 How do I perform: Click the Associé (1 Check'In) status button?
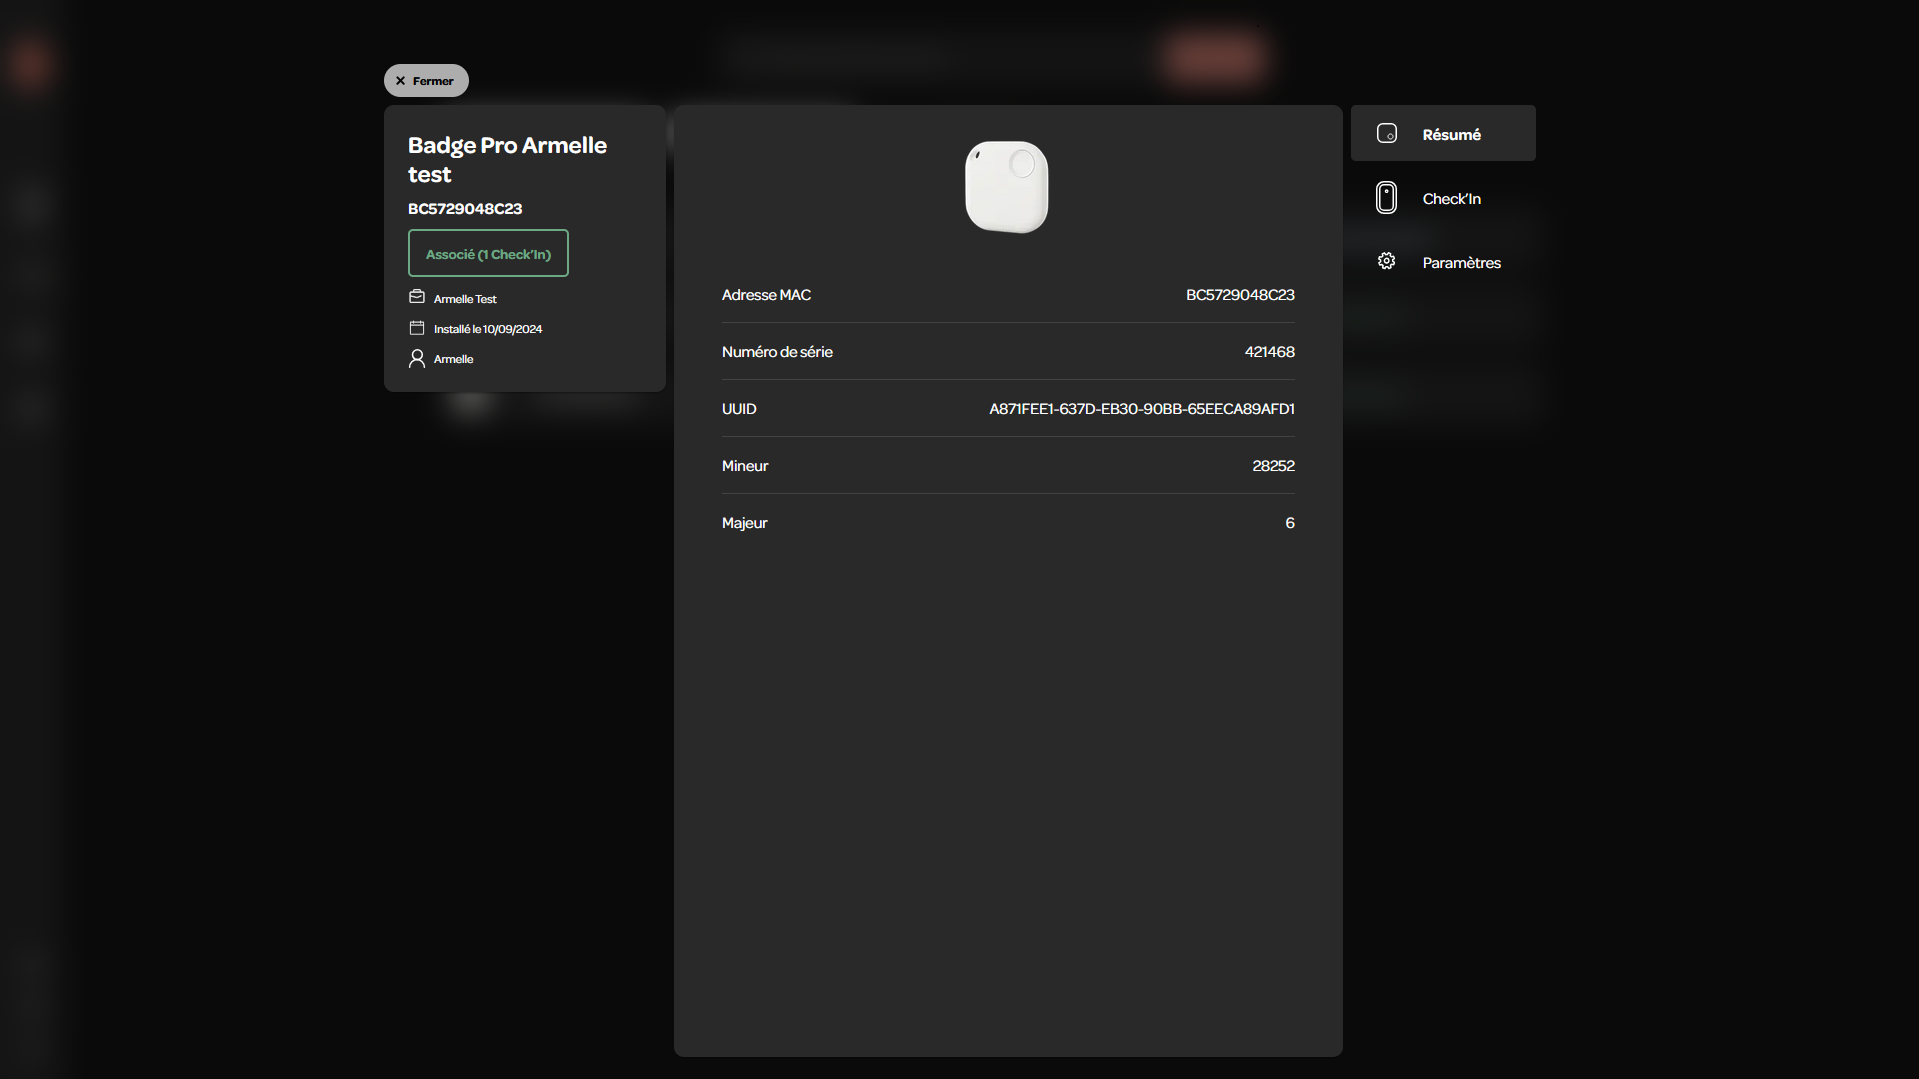click(x=488, y=253)
